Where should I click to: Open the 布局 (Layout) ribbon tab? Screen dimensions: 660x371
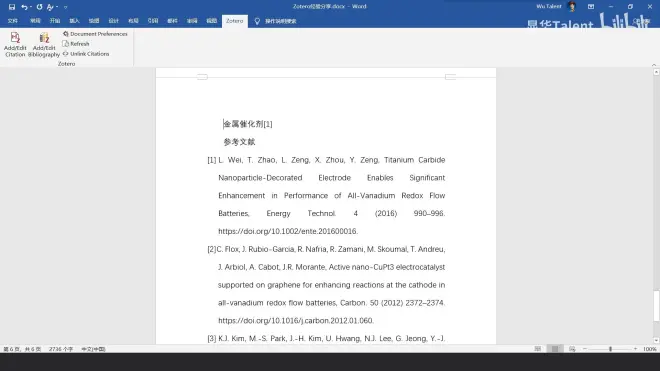click(x=133, y=21)
